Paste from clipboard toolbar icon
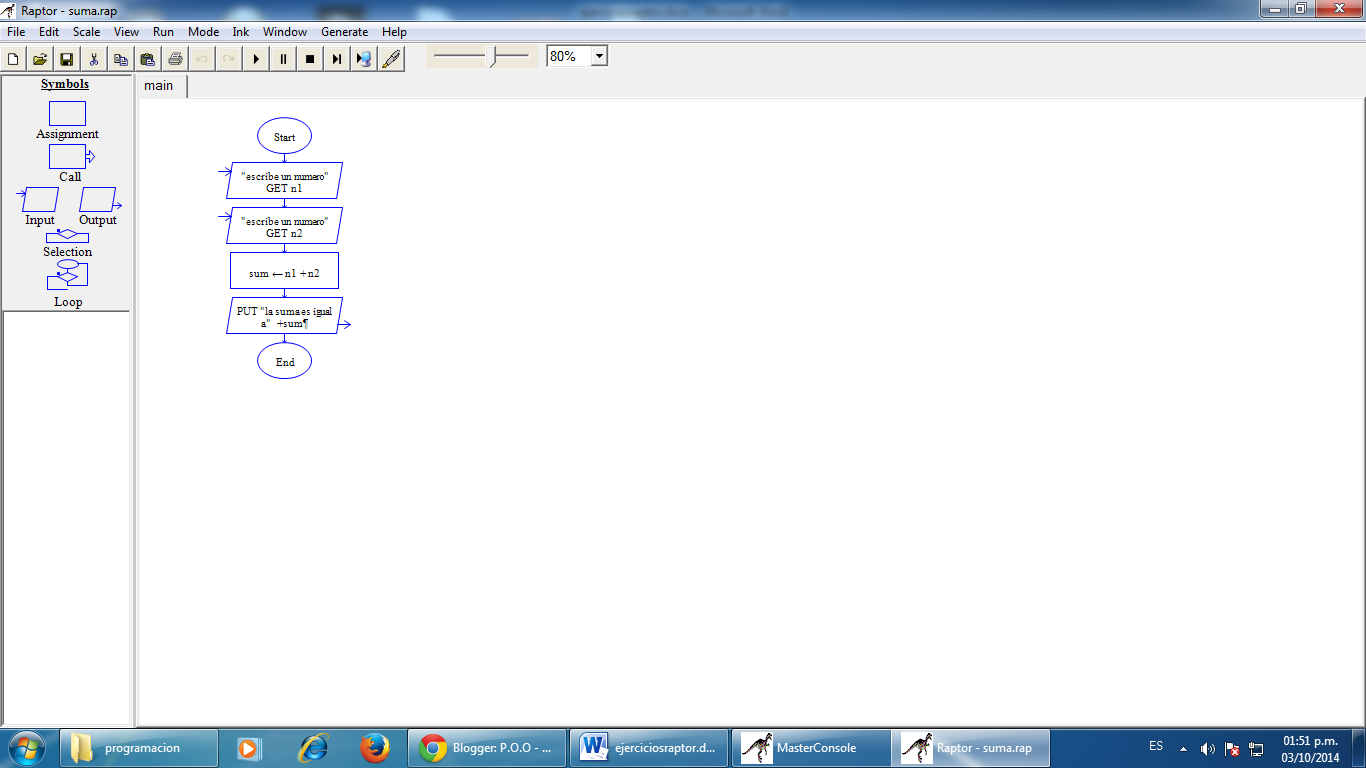The width and height of the screenshot is (1366, 768). [x=148, y=59]
